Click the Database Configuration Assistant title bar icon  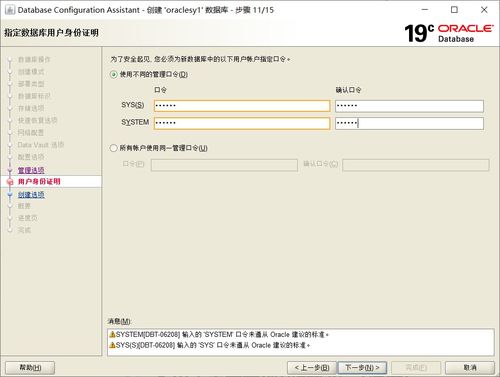point(10,10)
